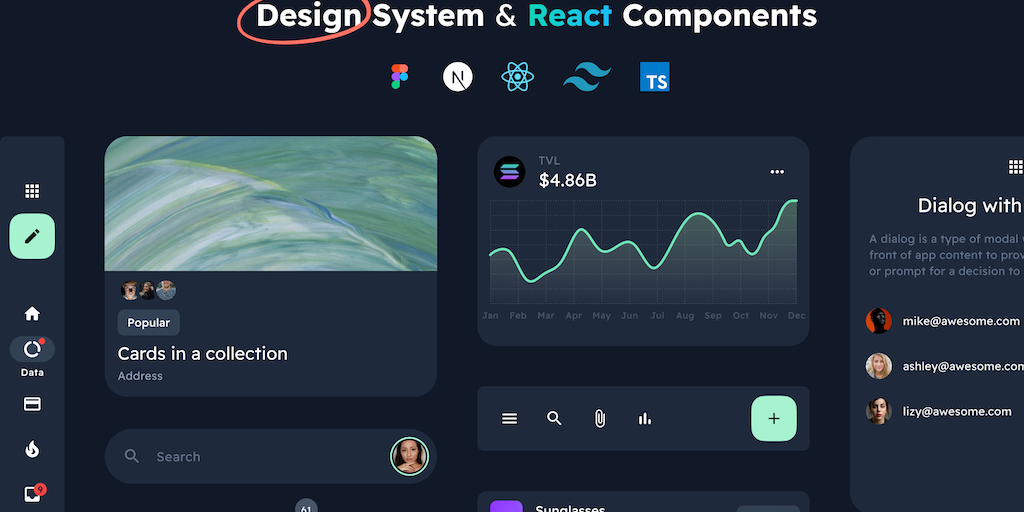
Task: Click the purple Sunglasses item thumbnail
Action: point(506,506)
